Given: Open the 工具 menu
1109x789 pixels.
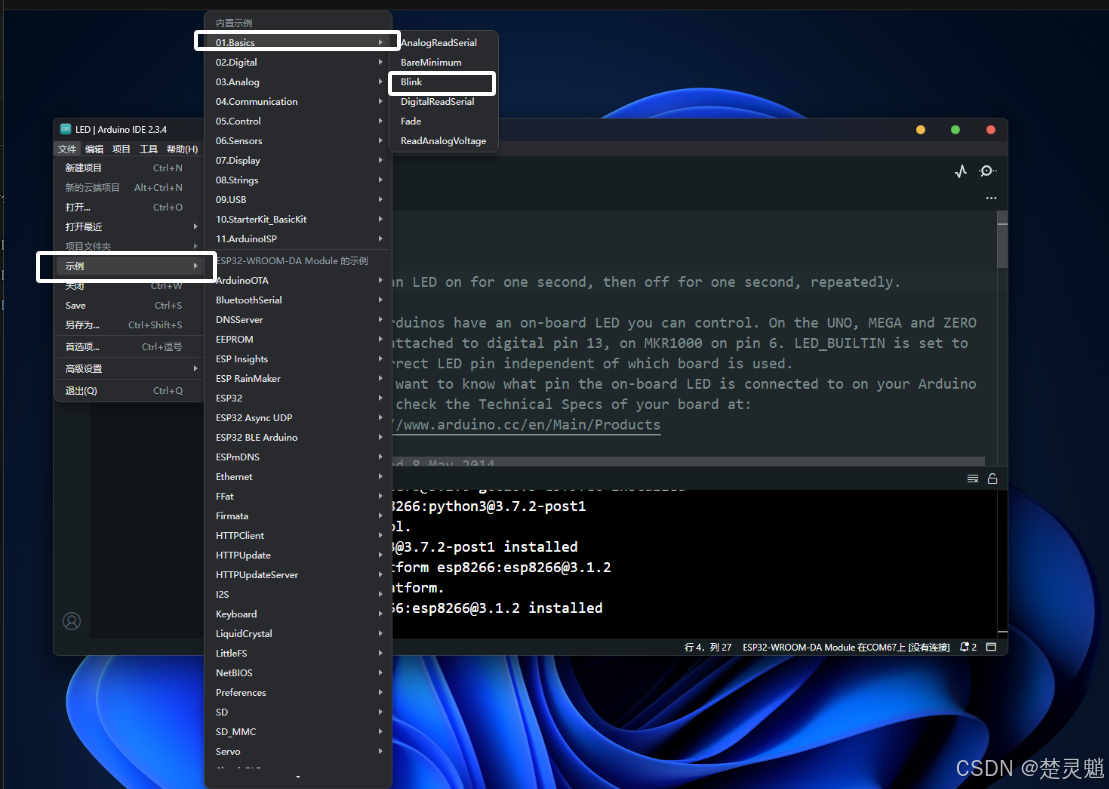Looking at the screenshot, I should tap(149, 149).
